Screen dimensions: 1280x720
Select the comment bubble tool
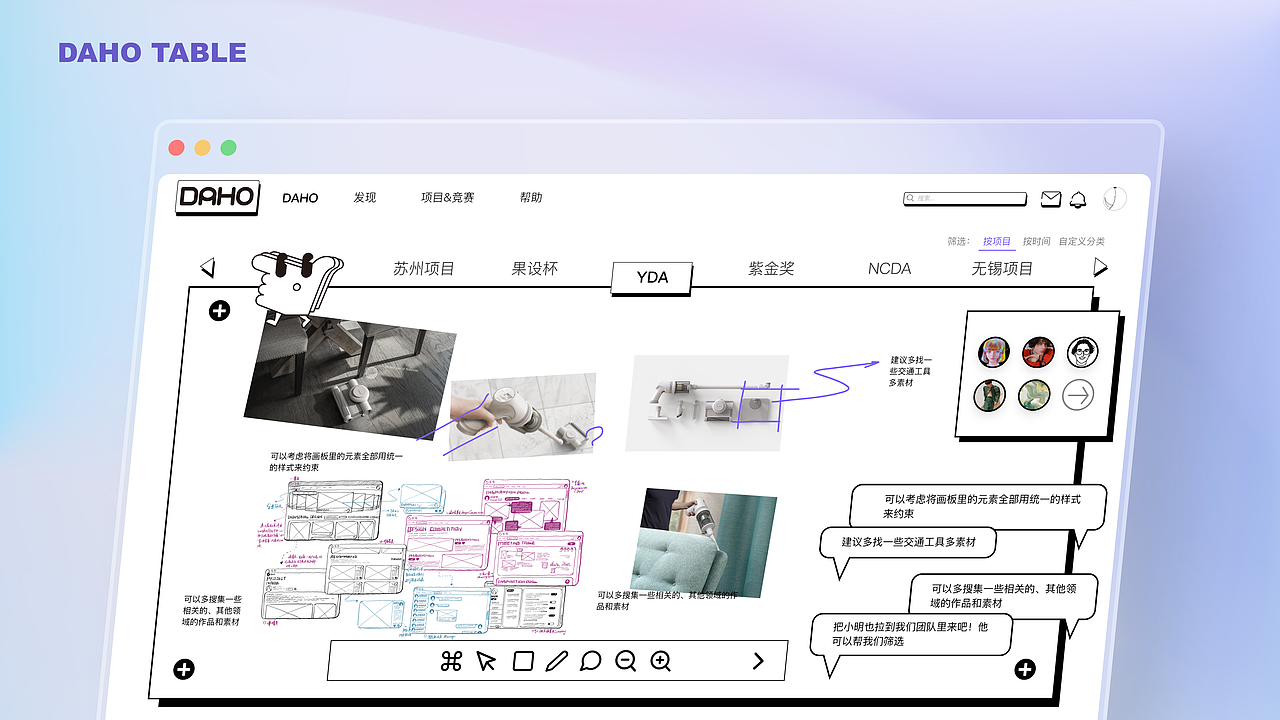pos(591,661)
